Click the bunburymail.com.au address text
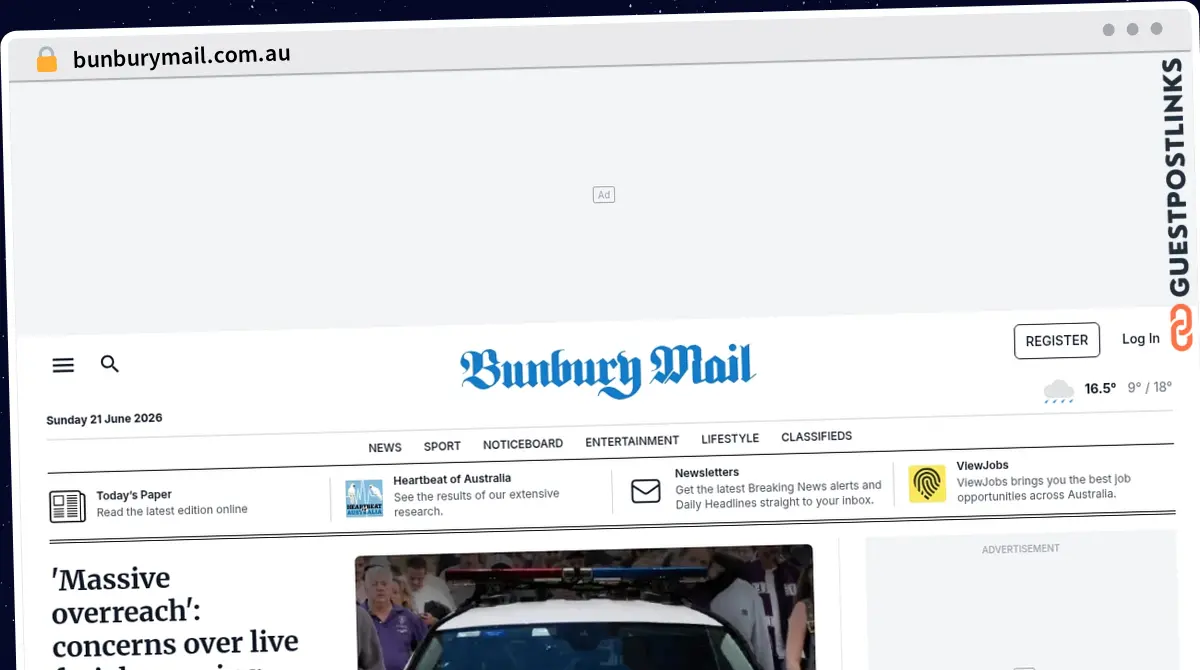Image resolution: width=1200 pixels, height=670 pixels. (x=182, y=56)
